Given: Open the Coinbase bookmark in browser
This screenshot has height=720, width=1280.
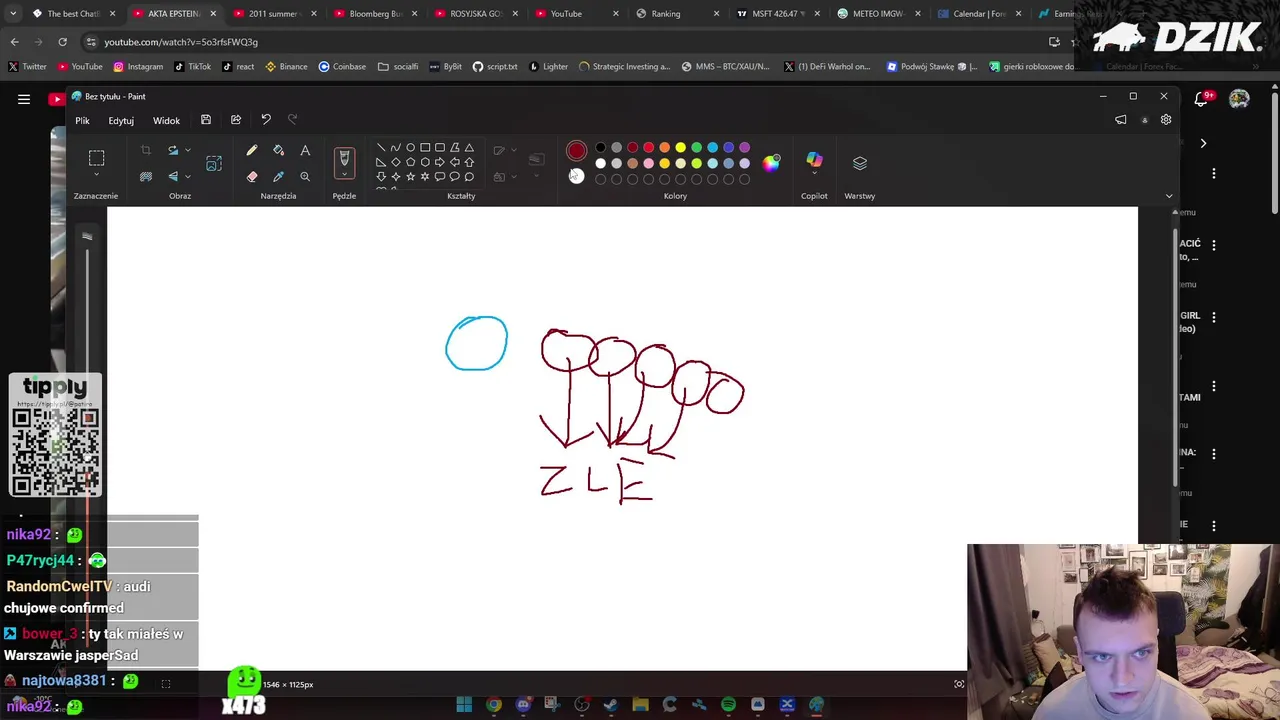Looking at the screenshot, I should tap(342, 66).
